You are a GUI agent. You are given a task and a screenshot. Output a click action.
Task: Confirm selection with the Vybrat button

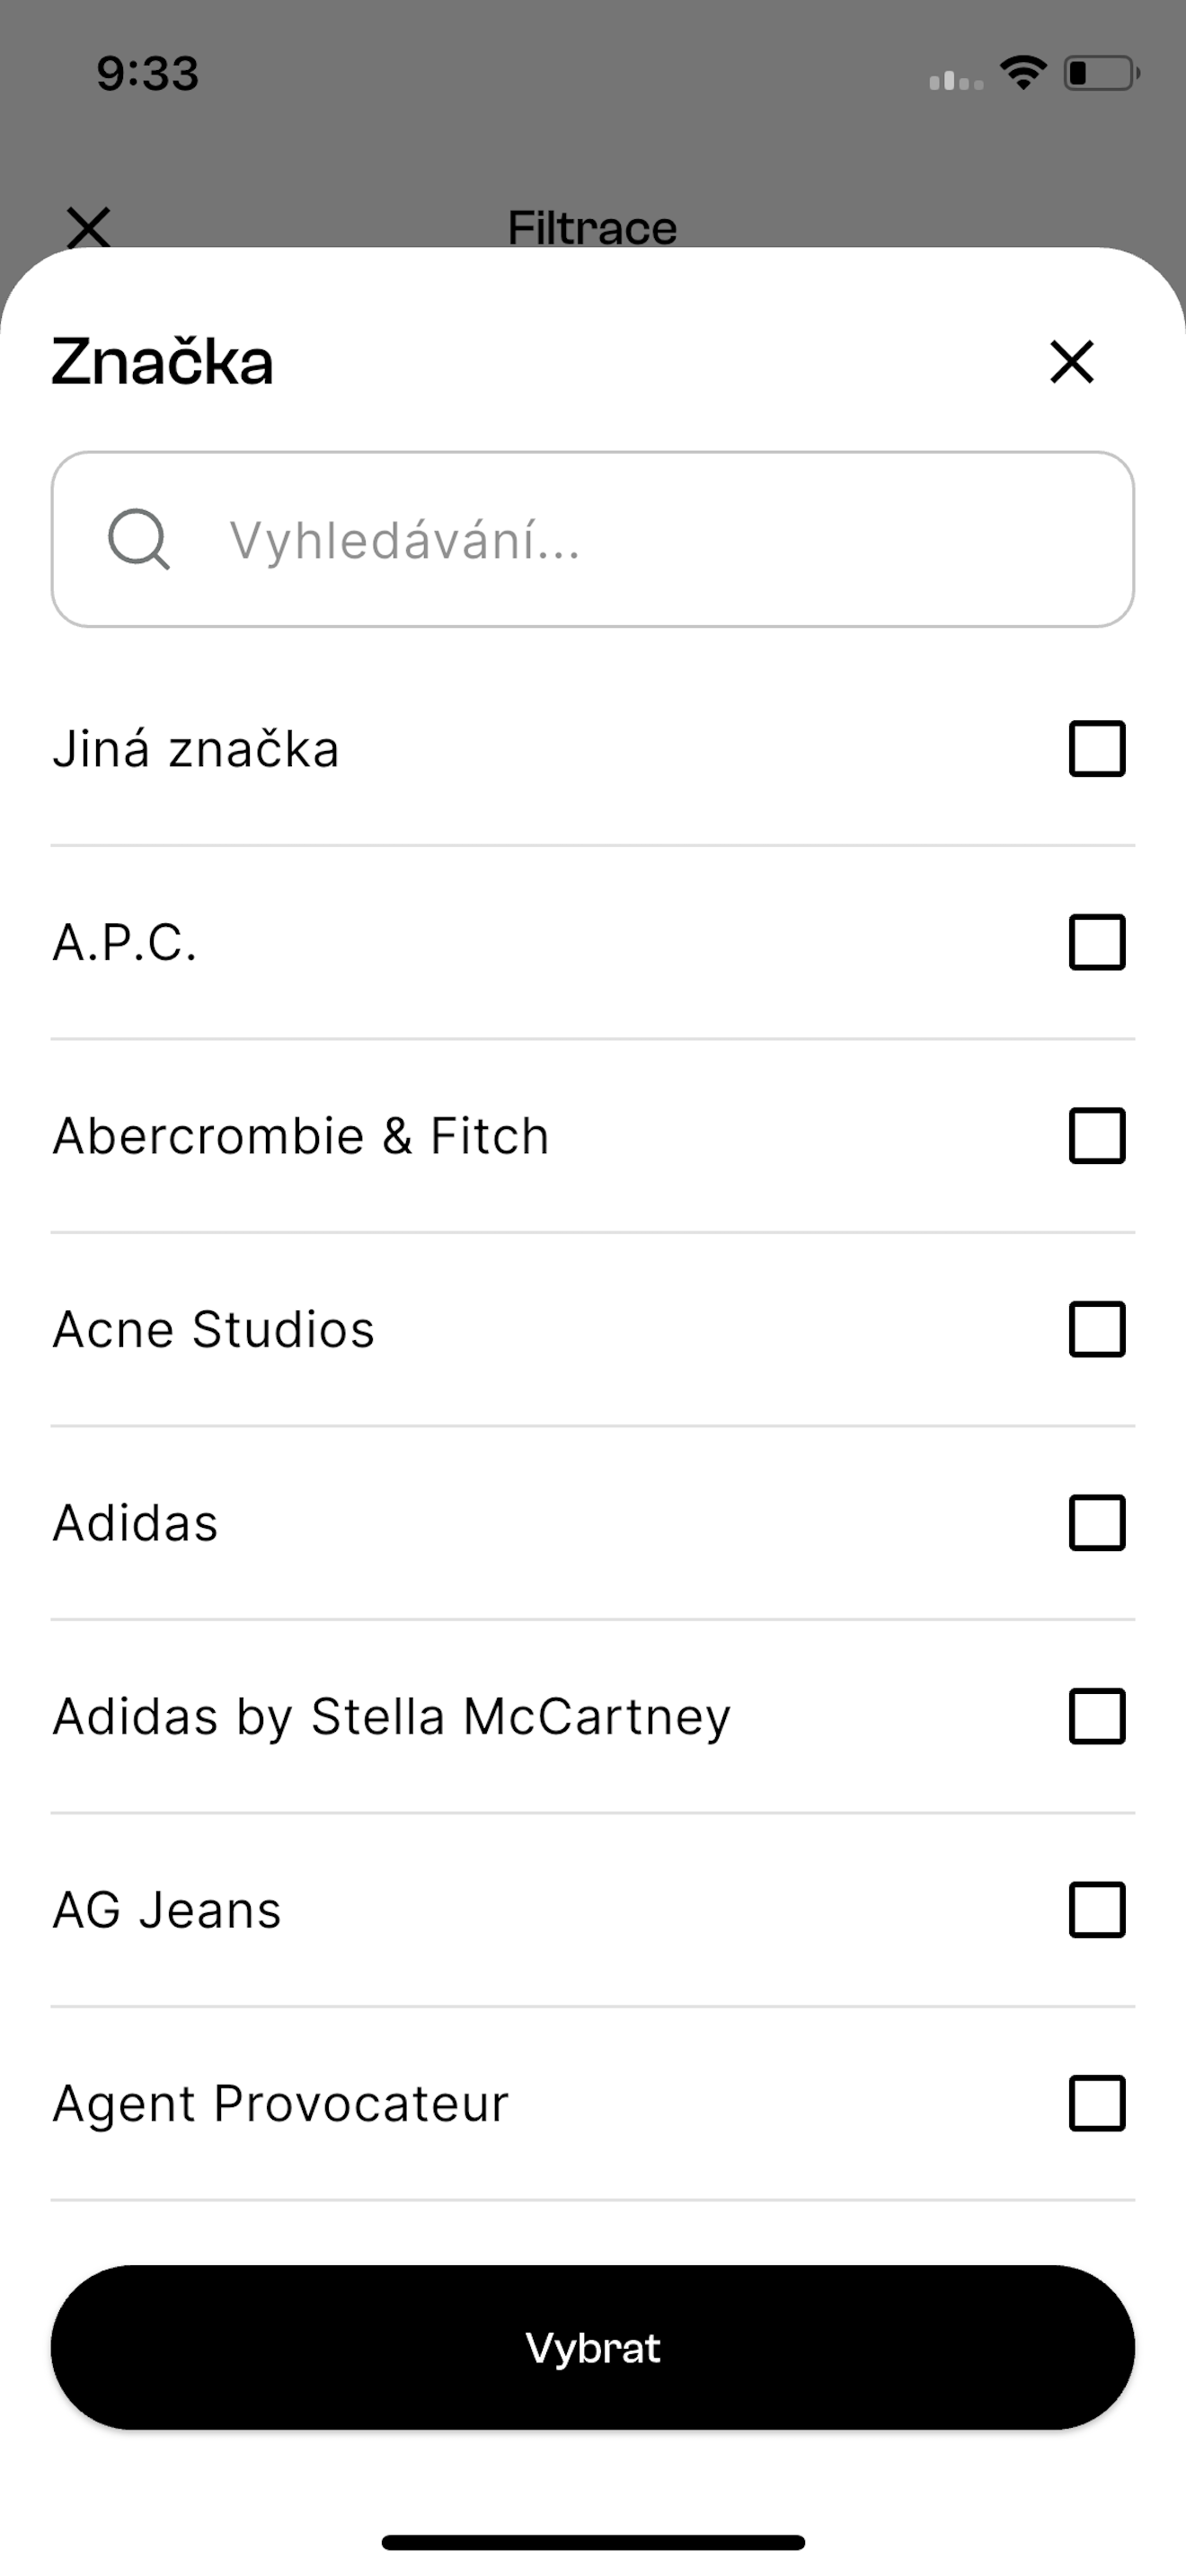point(593,2347)
